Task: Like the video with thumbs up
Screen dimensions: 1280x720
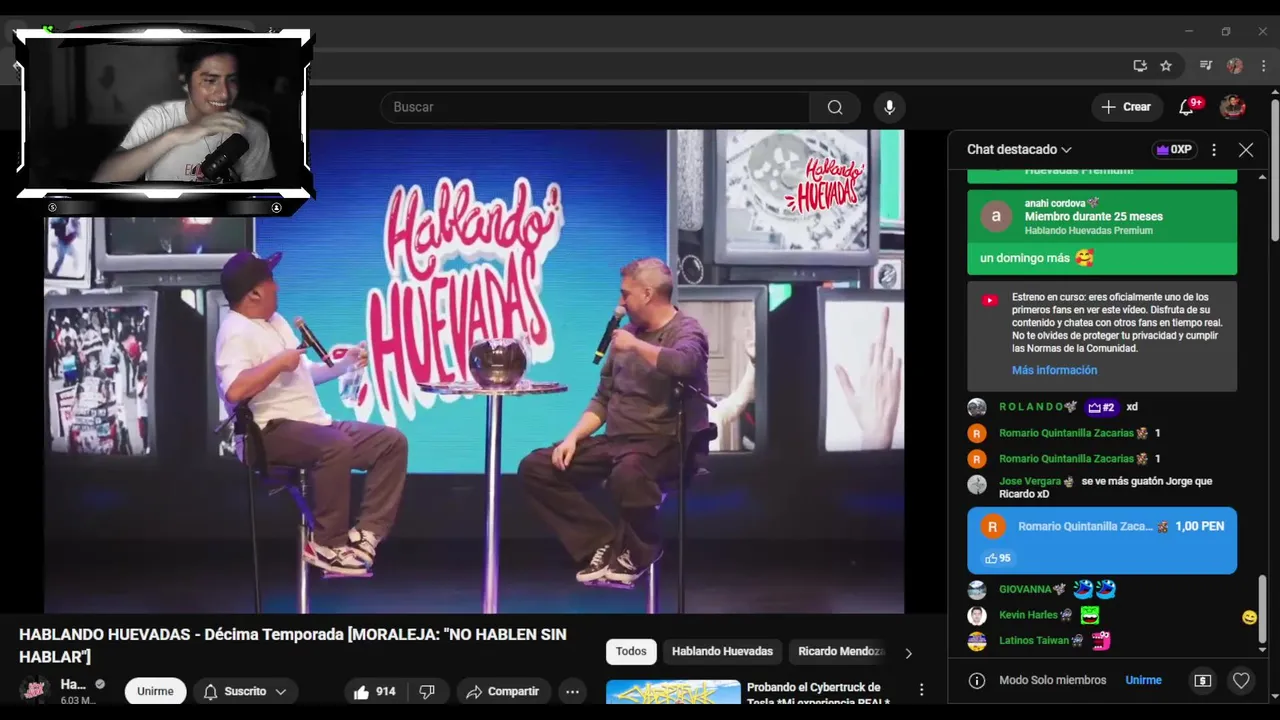Action: coord(375,691)
